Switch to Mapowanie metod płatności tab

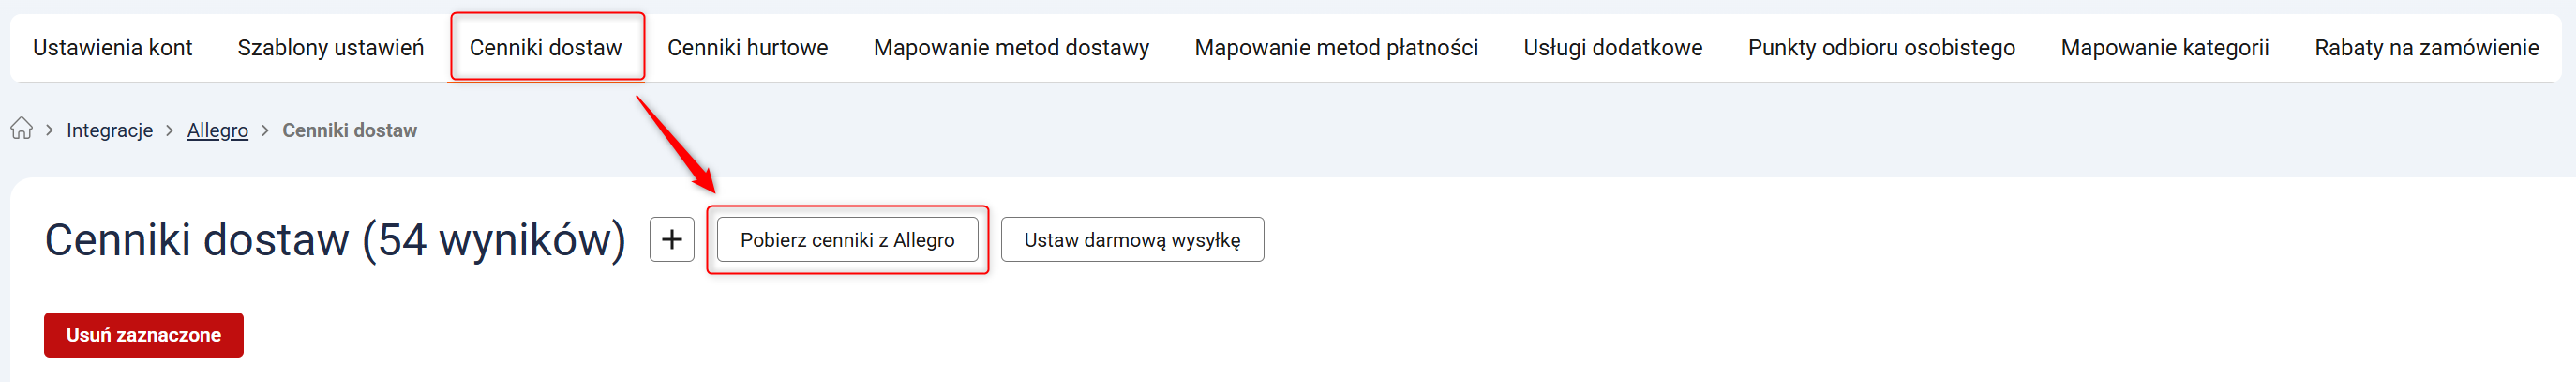pyautogui.click(x=1335, y=48)
